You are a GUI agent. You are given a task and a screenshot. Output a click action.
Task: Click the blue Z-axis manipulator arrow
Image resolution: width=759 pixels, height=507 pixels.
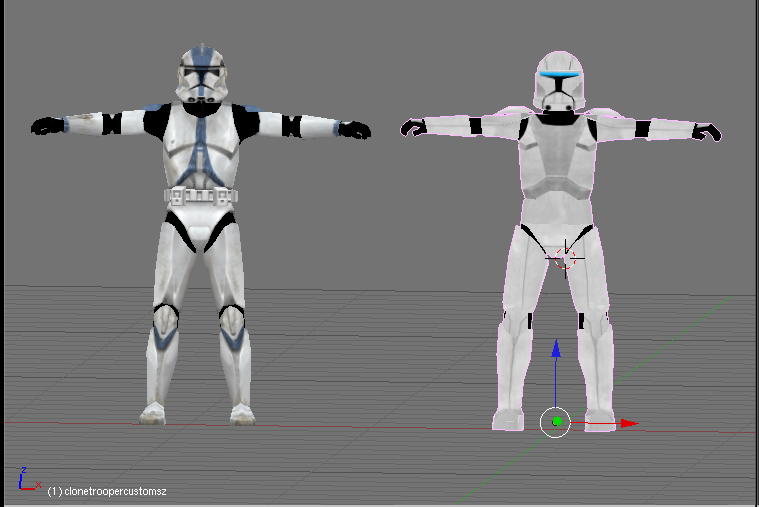click(556, 350)
